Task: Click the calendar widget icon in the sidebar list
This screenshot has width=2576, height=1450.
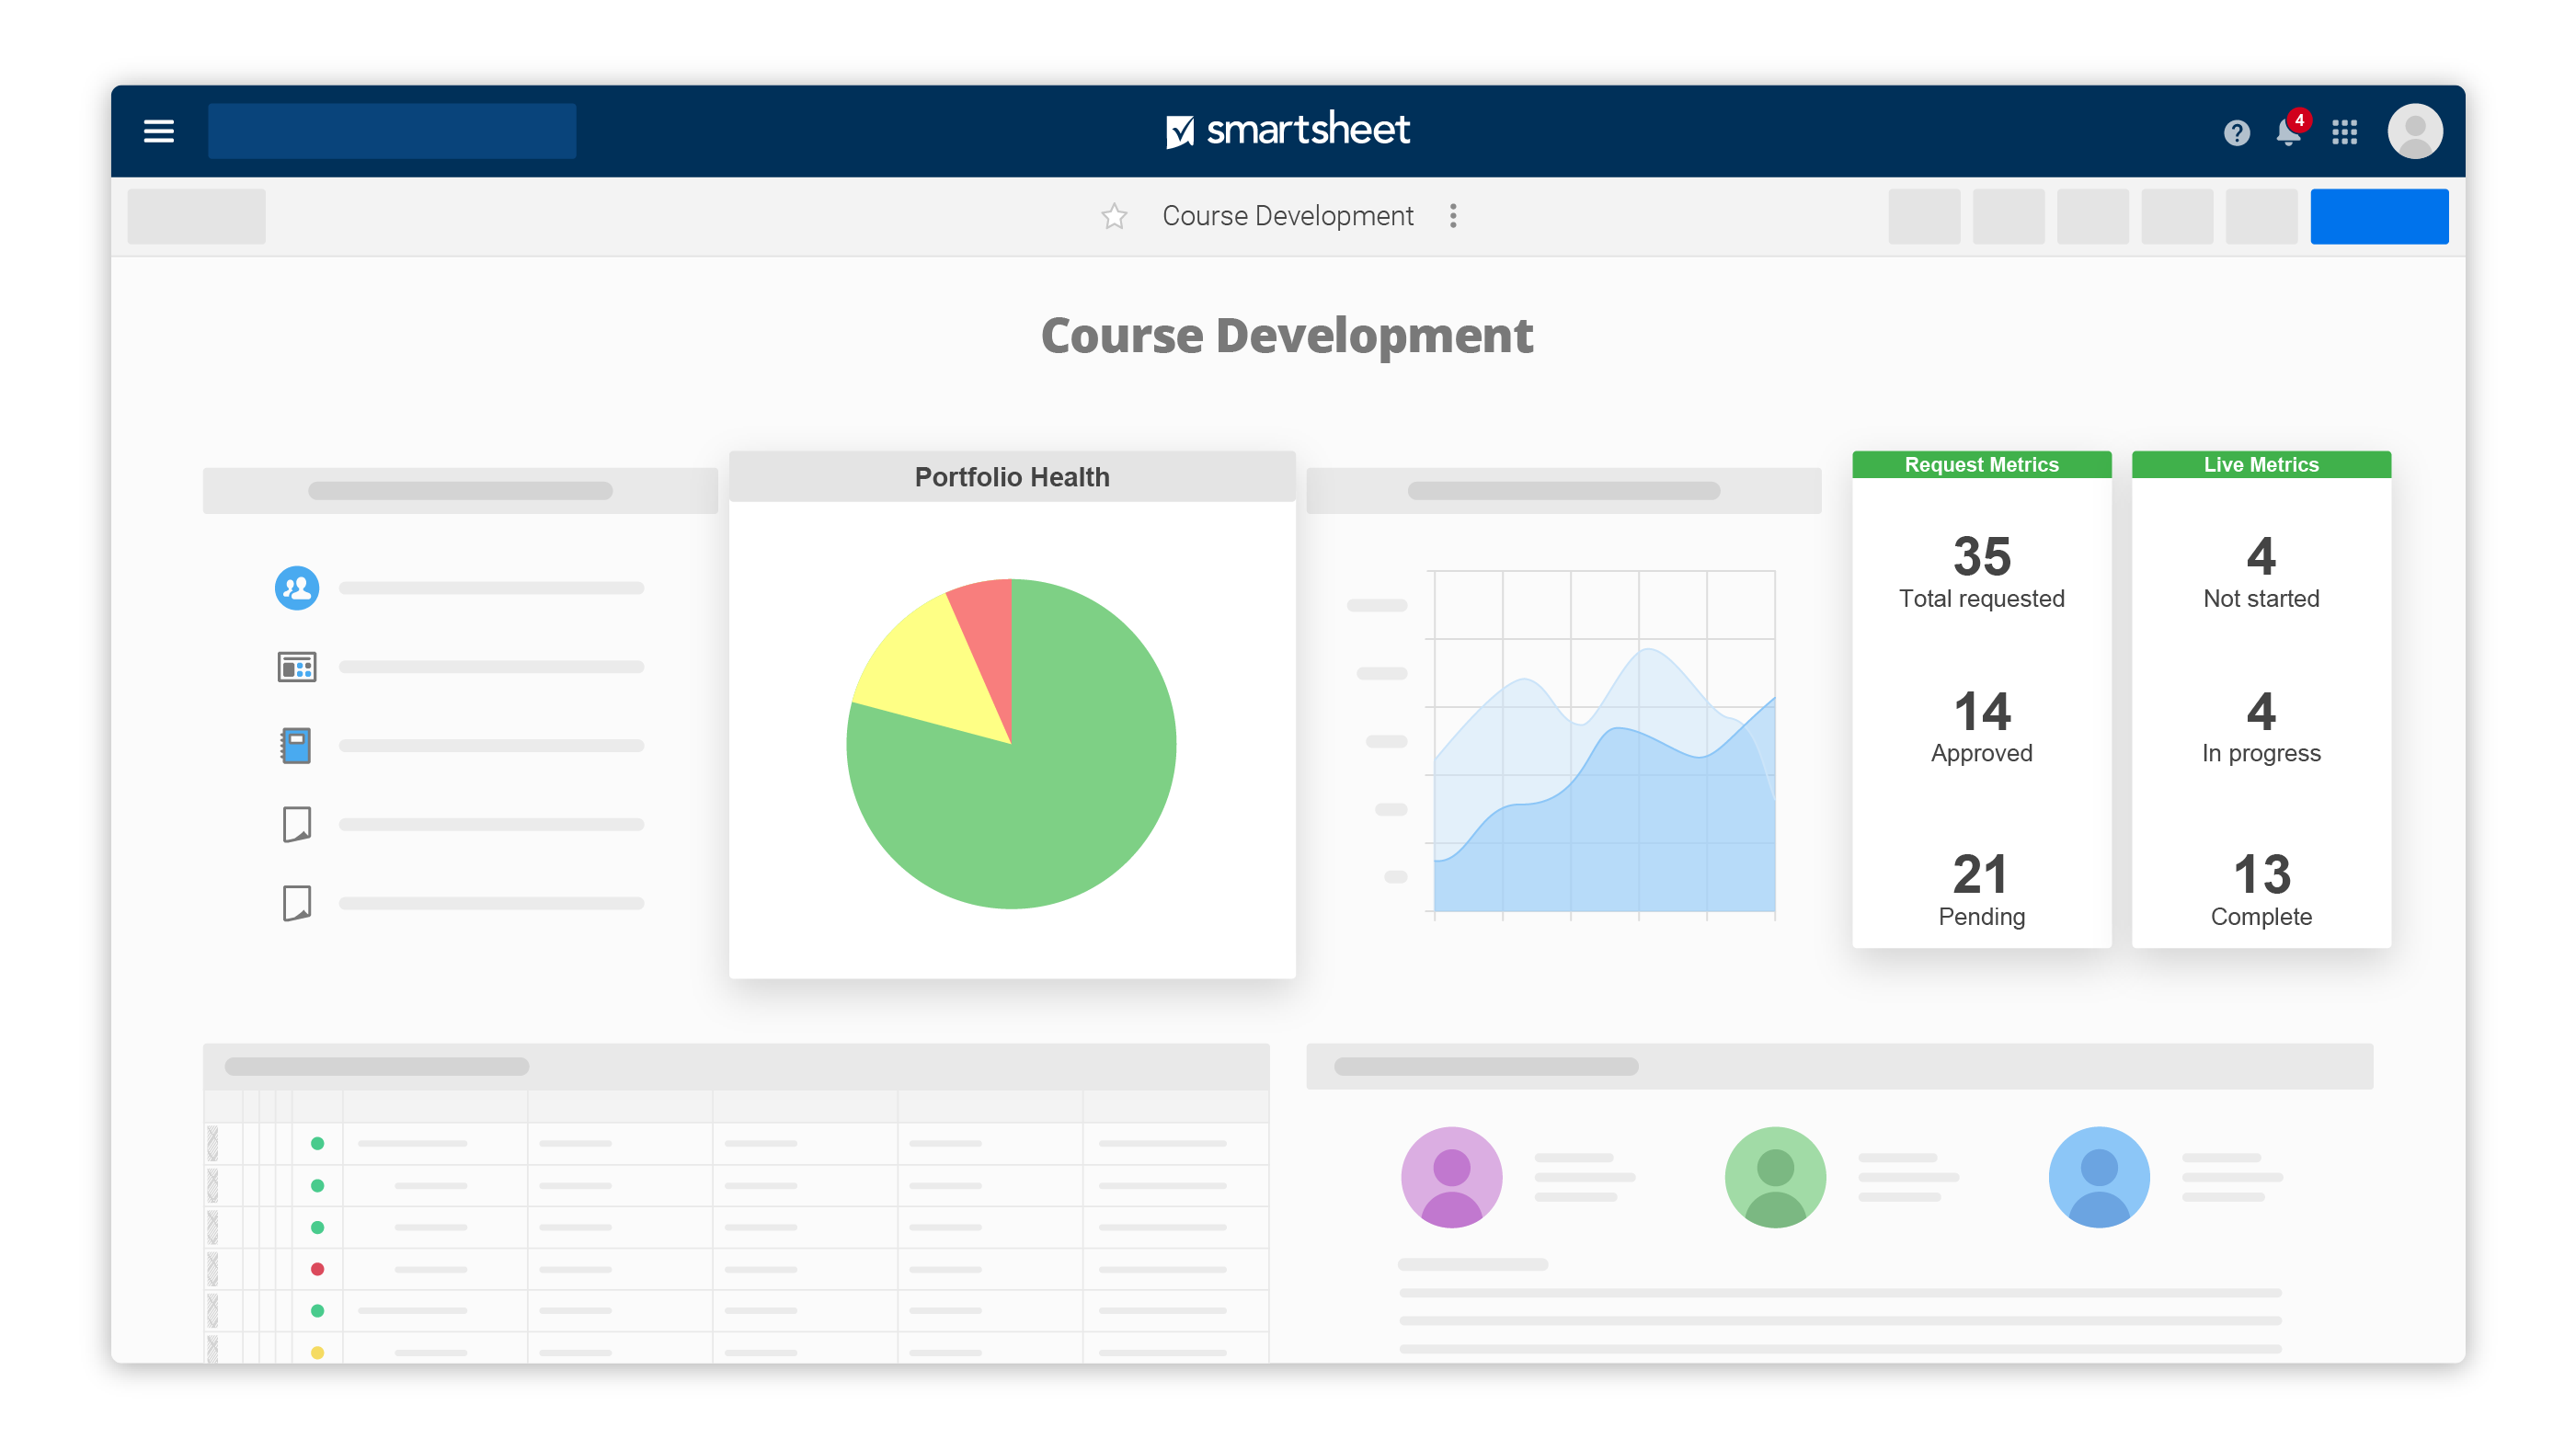Action: 297,666
